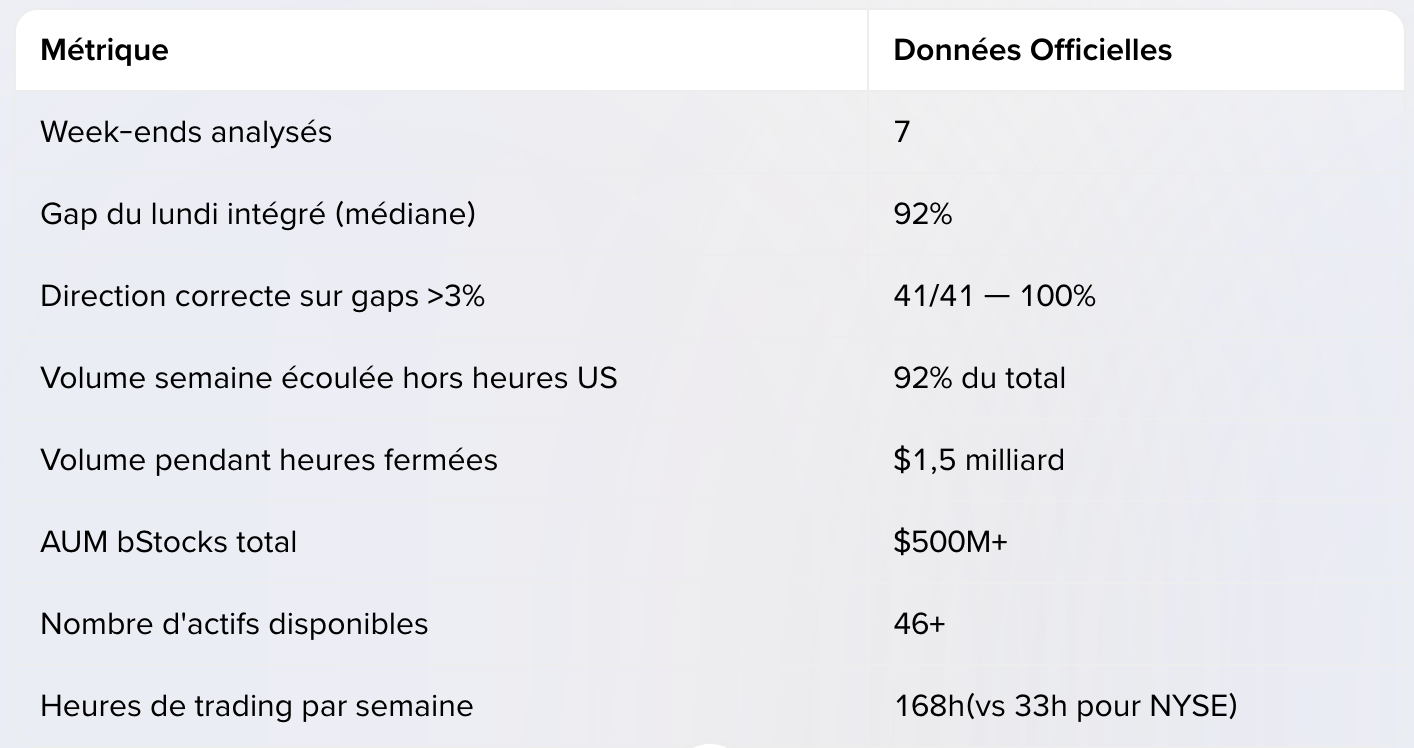1414x748 pixels.
Task: Select Nombre d'actifs disponibles label
Action: click(234, 623)
